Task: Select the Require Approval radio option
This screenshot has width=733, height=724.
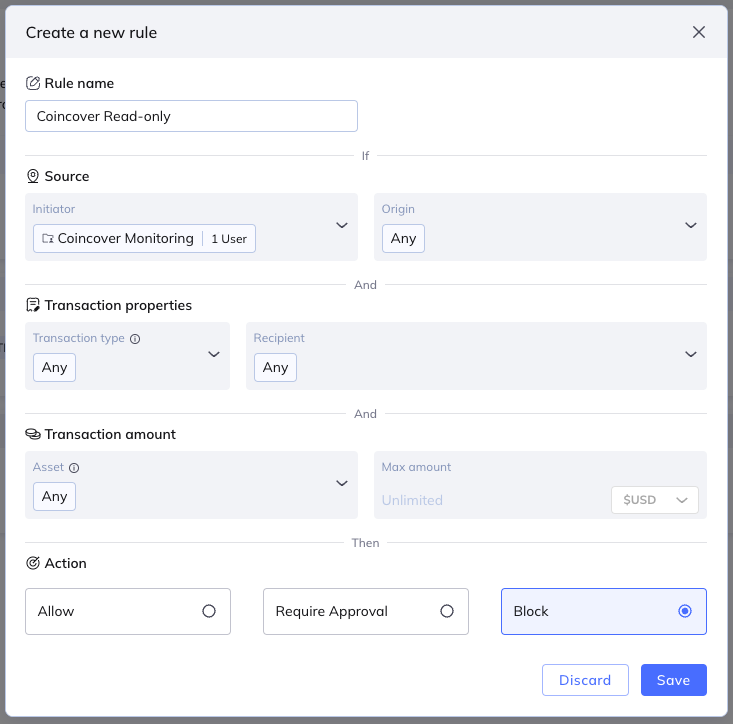Action: point(447,611)
